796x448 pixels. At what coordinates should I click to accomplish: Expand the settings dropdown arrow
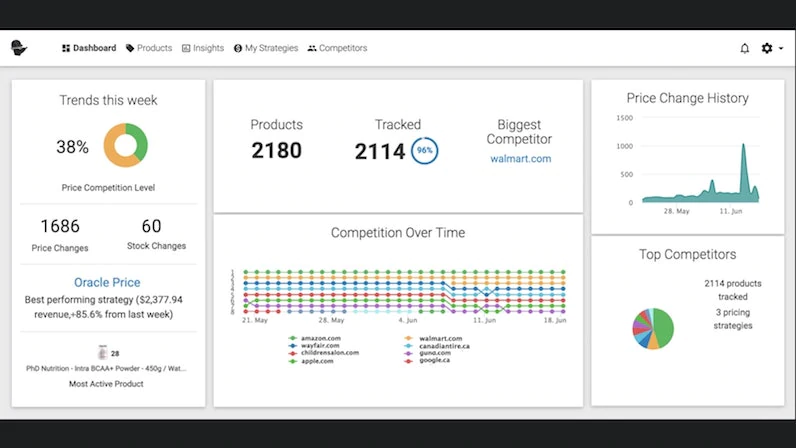click(781, 48)
